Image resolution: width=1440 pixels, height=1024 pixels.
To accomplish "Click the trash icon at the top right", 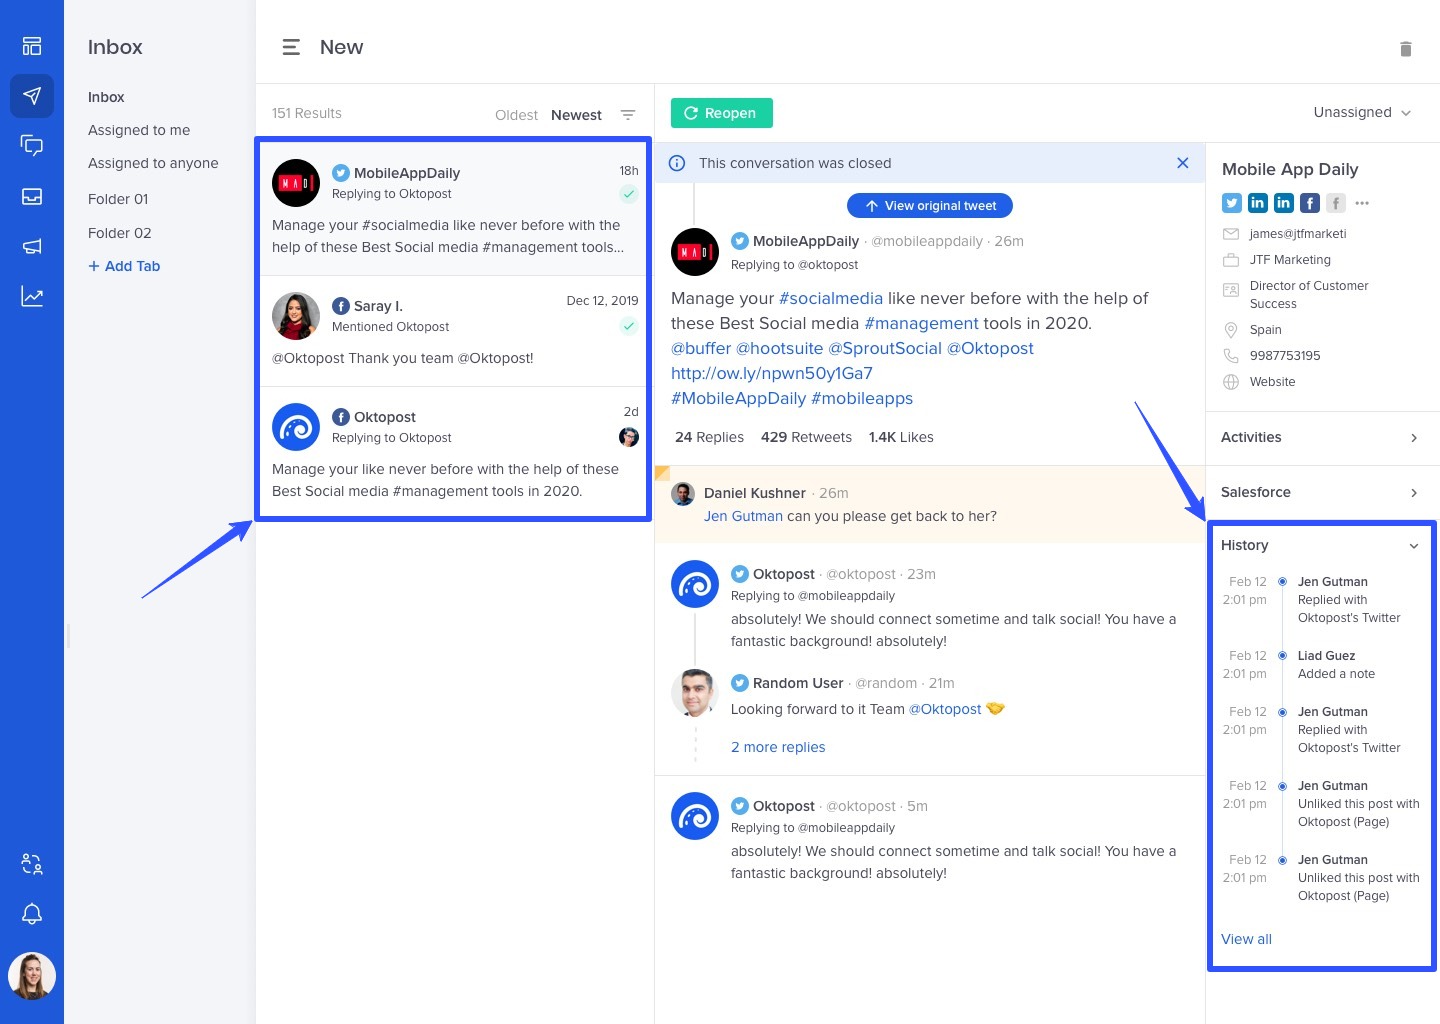I will pos(1405,49).
